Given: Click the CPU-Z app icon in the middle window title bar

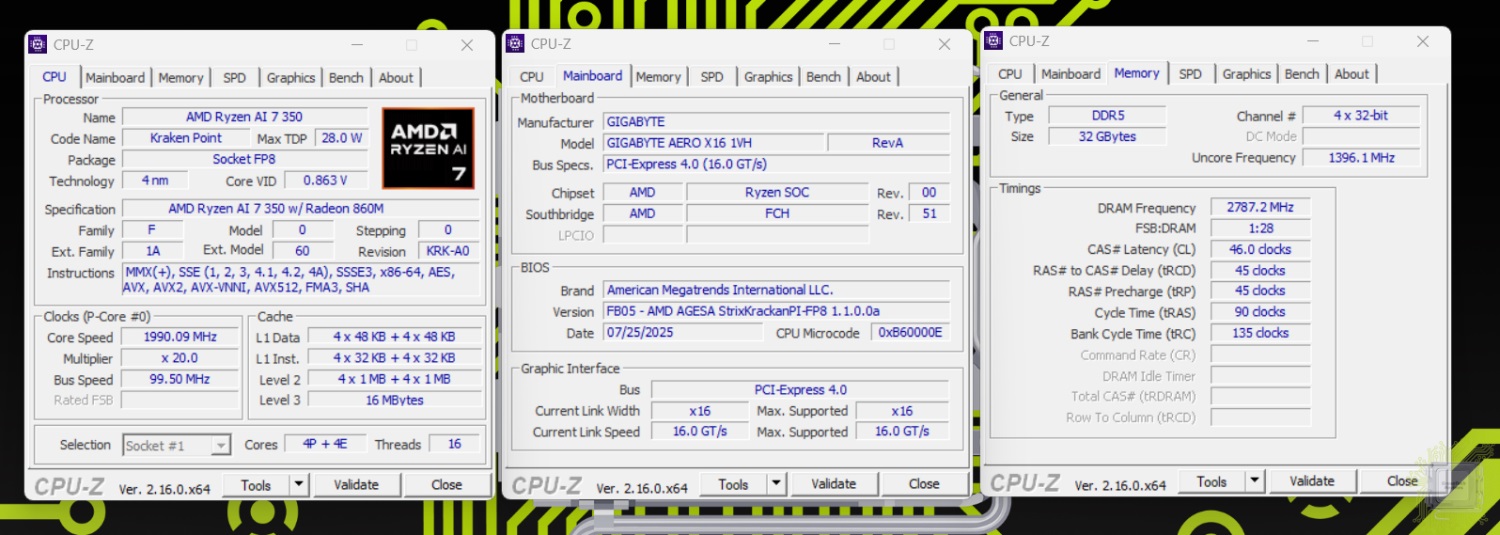Looking at the screenshot, I should 515,43.
